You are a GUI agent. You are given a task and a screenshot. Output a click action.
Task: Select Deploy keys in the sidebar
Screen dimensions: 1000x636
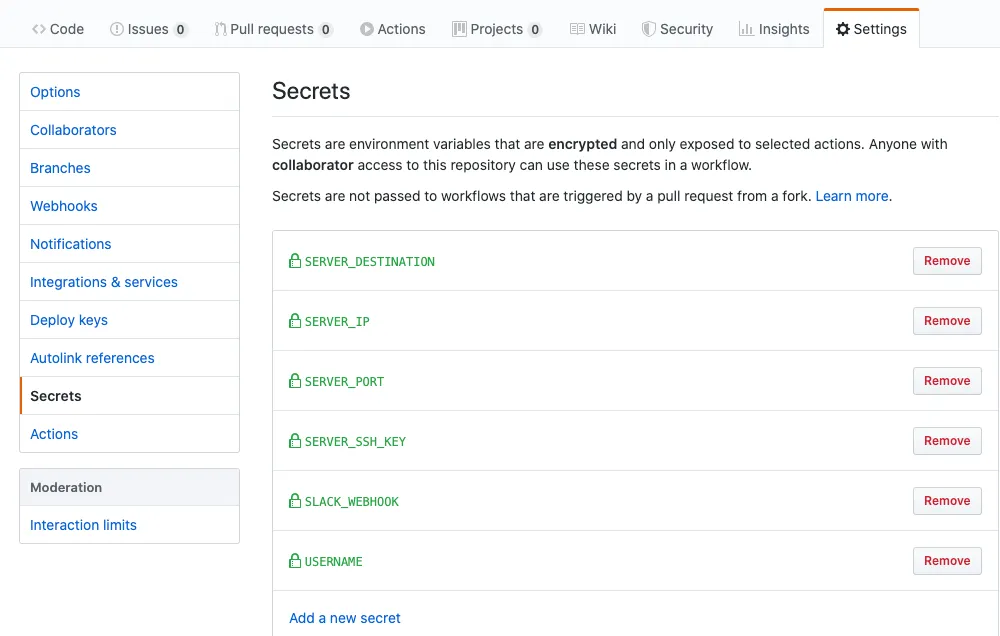point(69,320)
